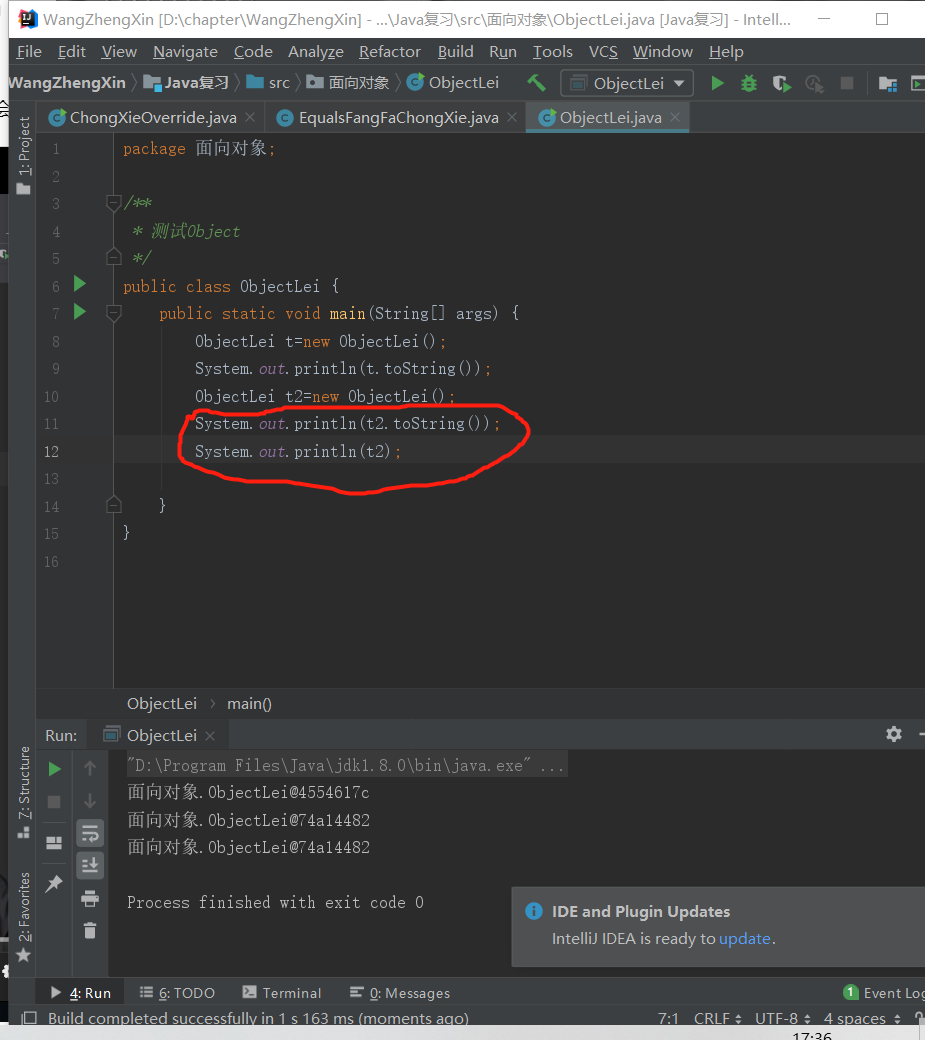Screen dimensions: 925x1040
Task: Click 7:1 caret position in status bar
Action: click(x=668, y=1018)
